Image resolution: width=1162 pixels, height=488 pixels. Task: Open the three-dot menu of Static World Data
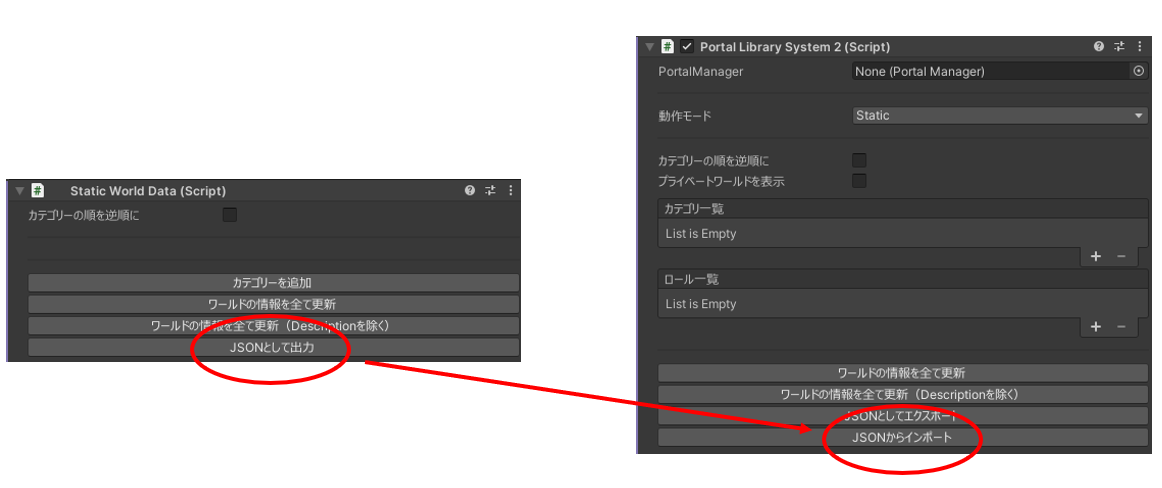[511, 190]
